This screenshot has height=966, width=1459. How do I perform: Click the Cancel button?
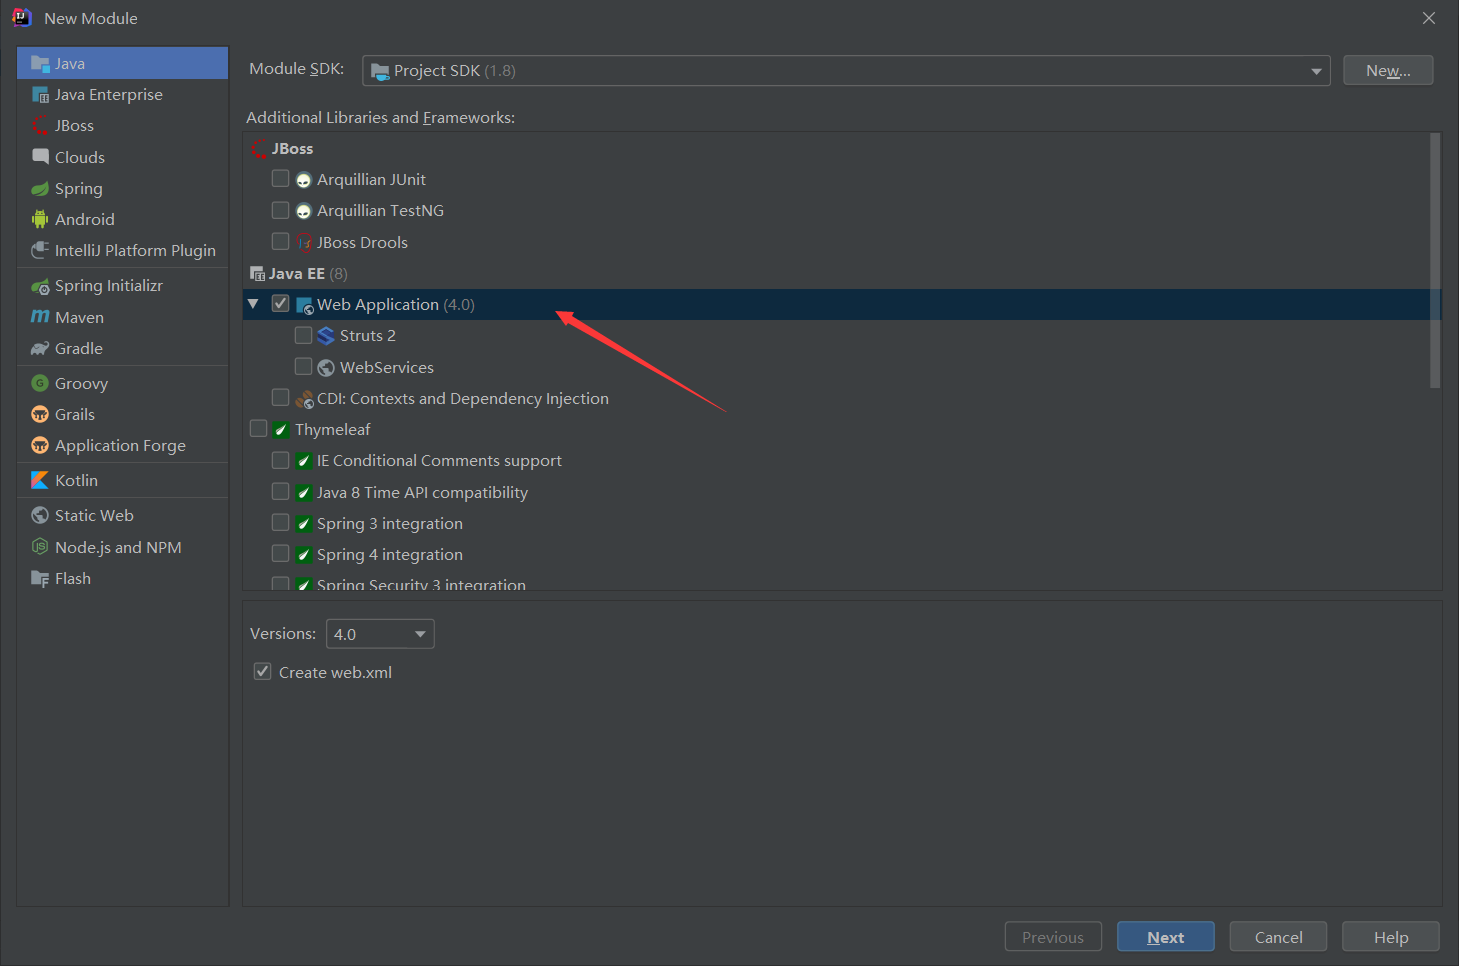(x=1278, y=937)
